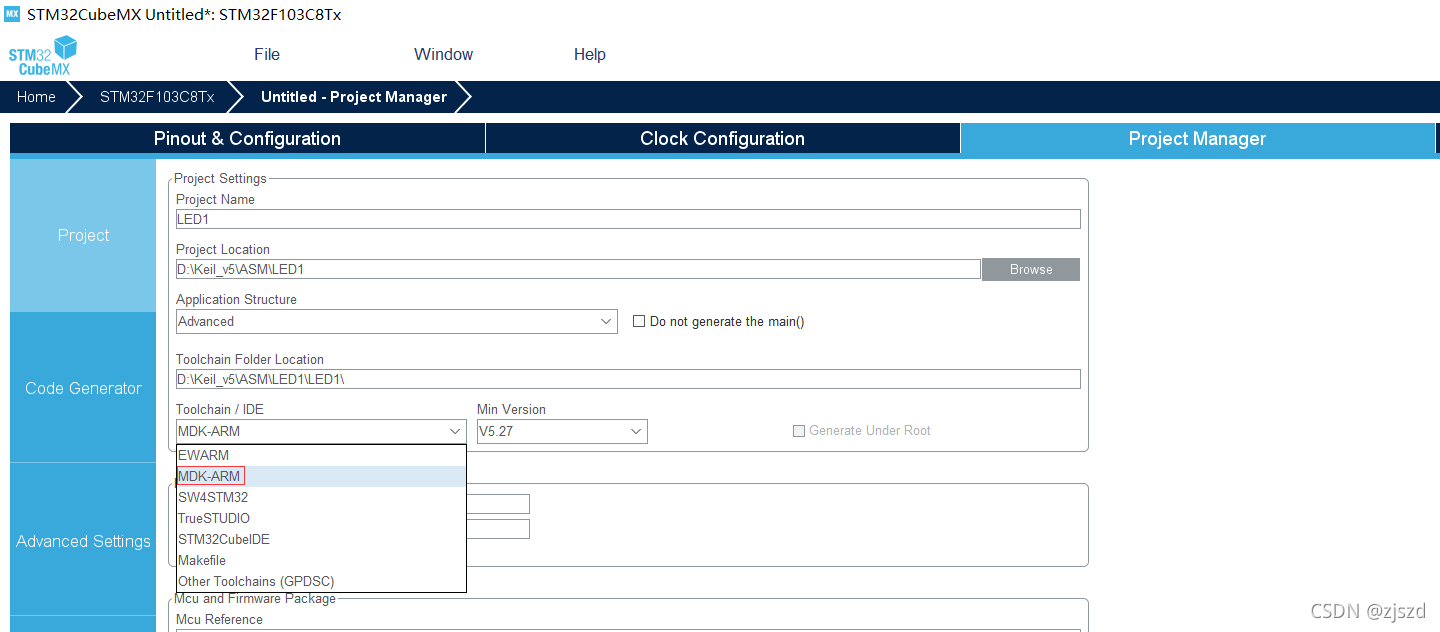Image resolution: width=1440 pixels, height=632 pixels.
Task: Click the Project Location field
Action: coord(578,269)
